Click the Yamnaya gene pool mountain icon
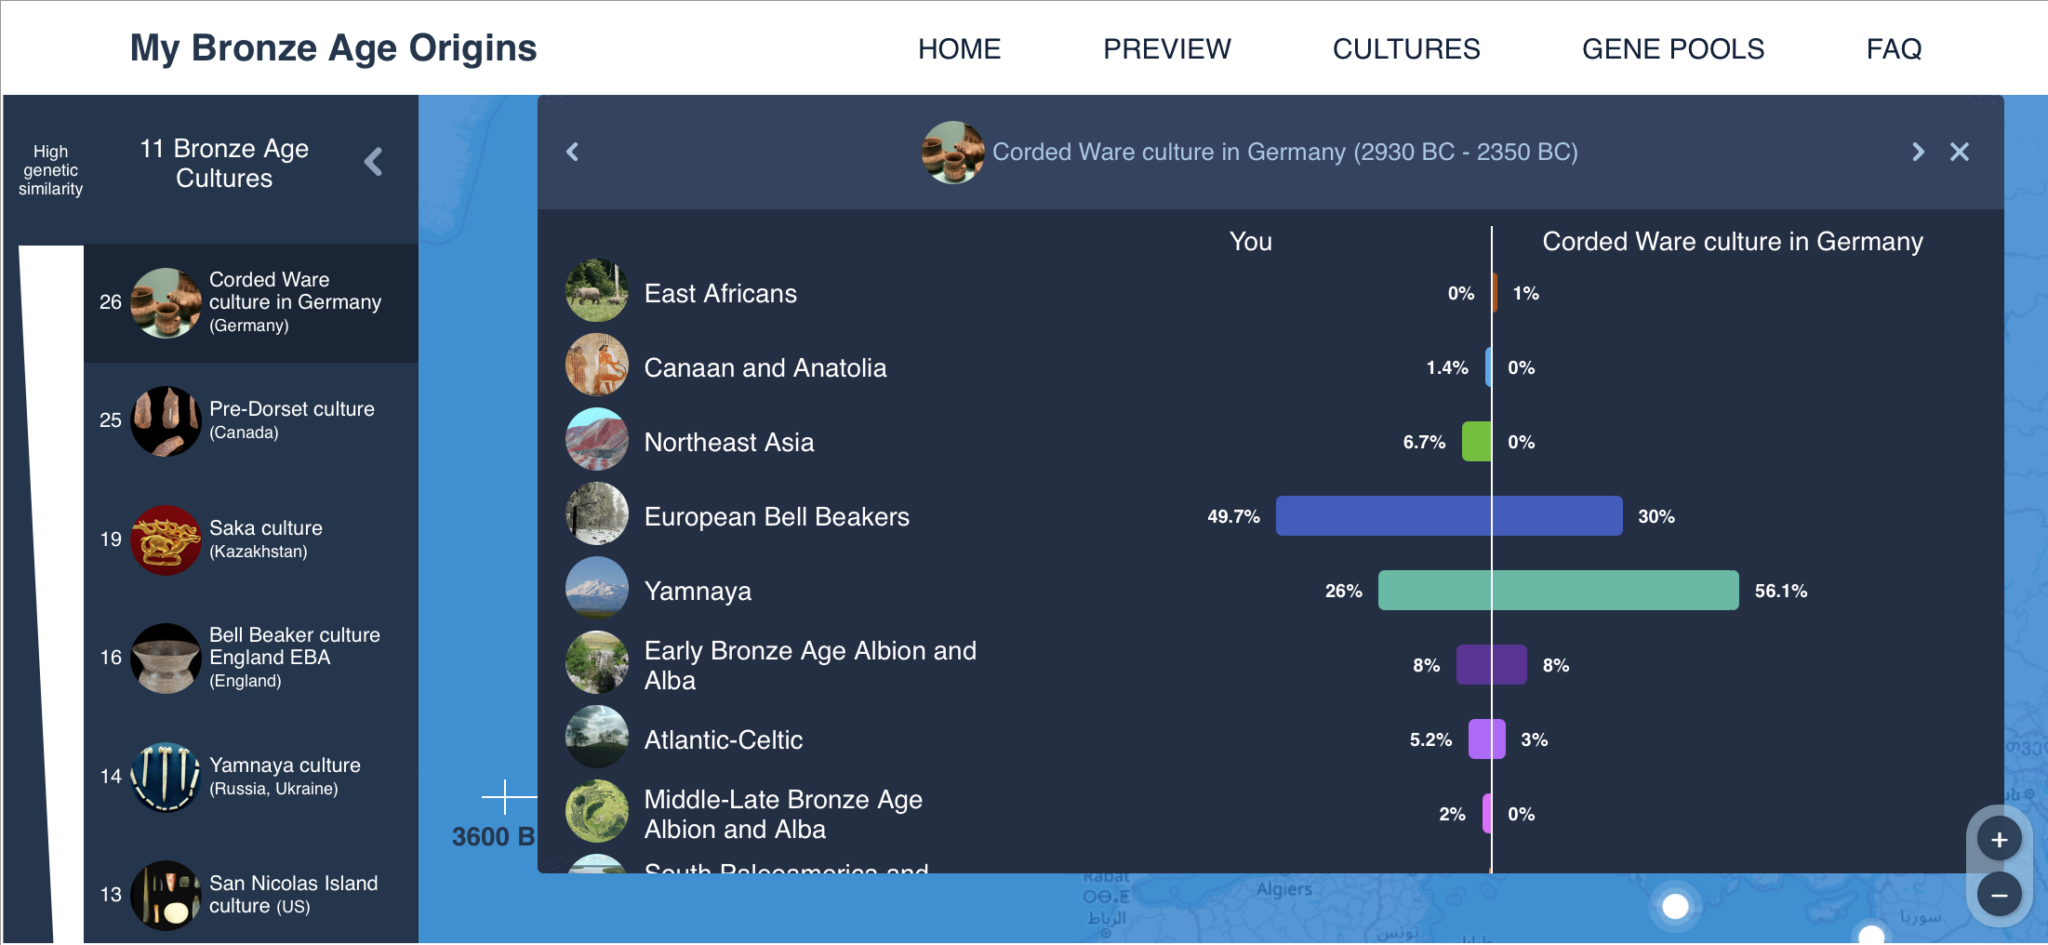 click(x=597, y=591)
